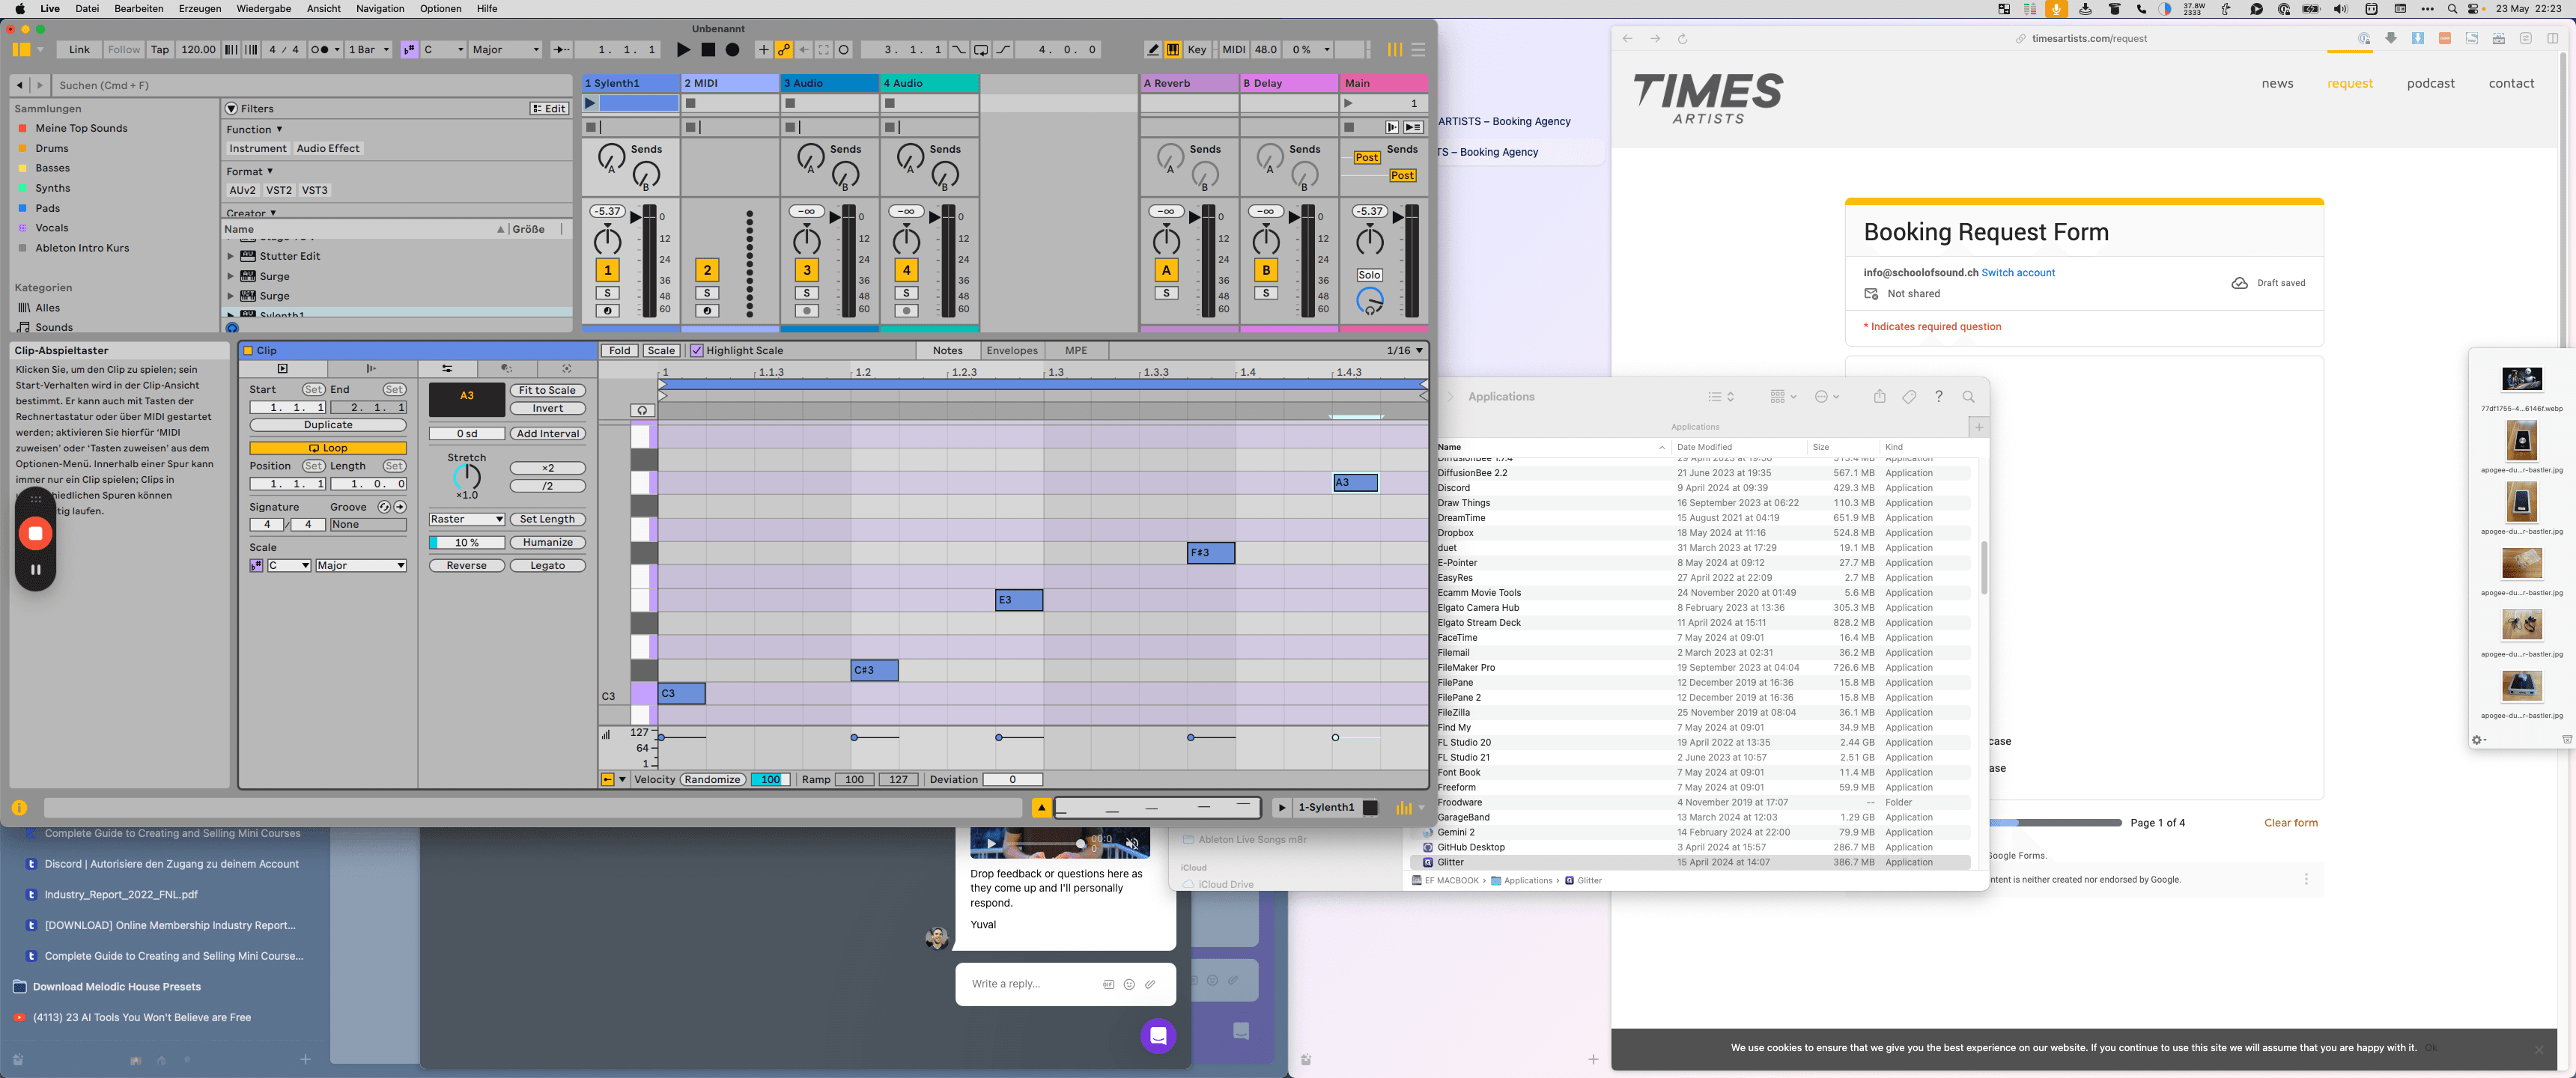Click the Arrangement Record button in transport
The image size is (2576, 1078).
733,49
